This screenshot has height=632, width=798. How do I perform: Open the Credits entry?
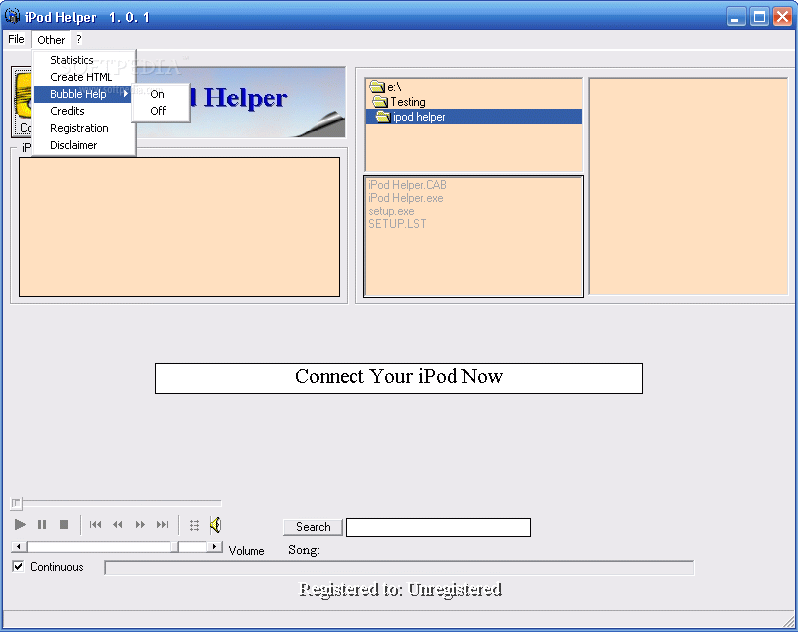[84, 111]
